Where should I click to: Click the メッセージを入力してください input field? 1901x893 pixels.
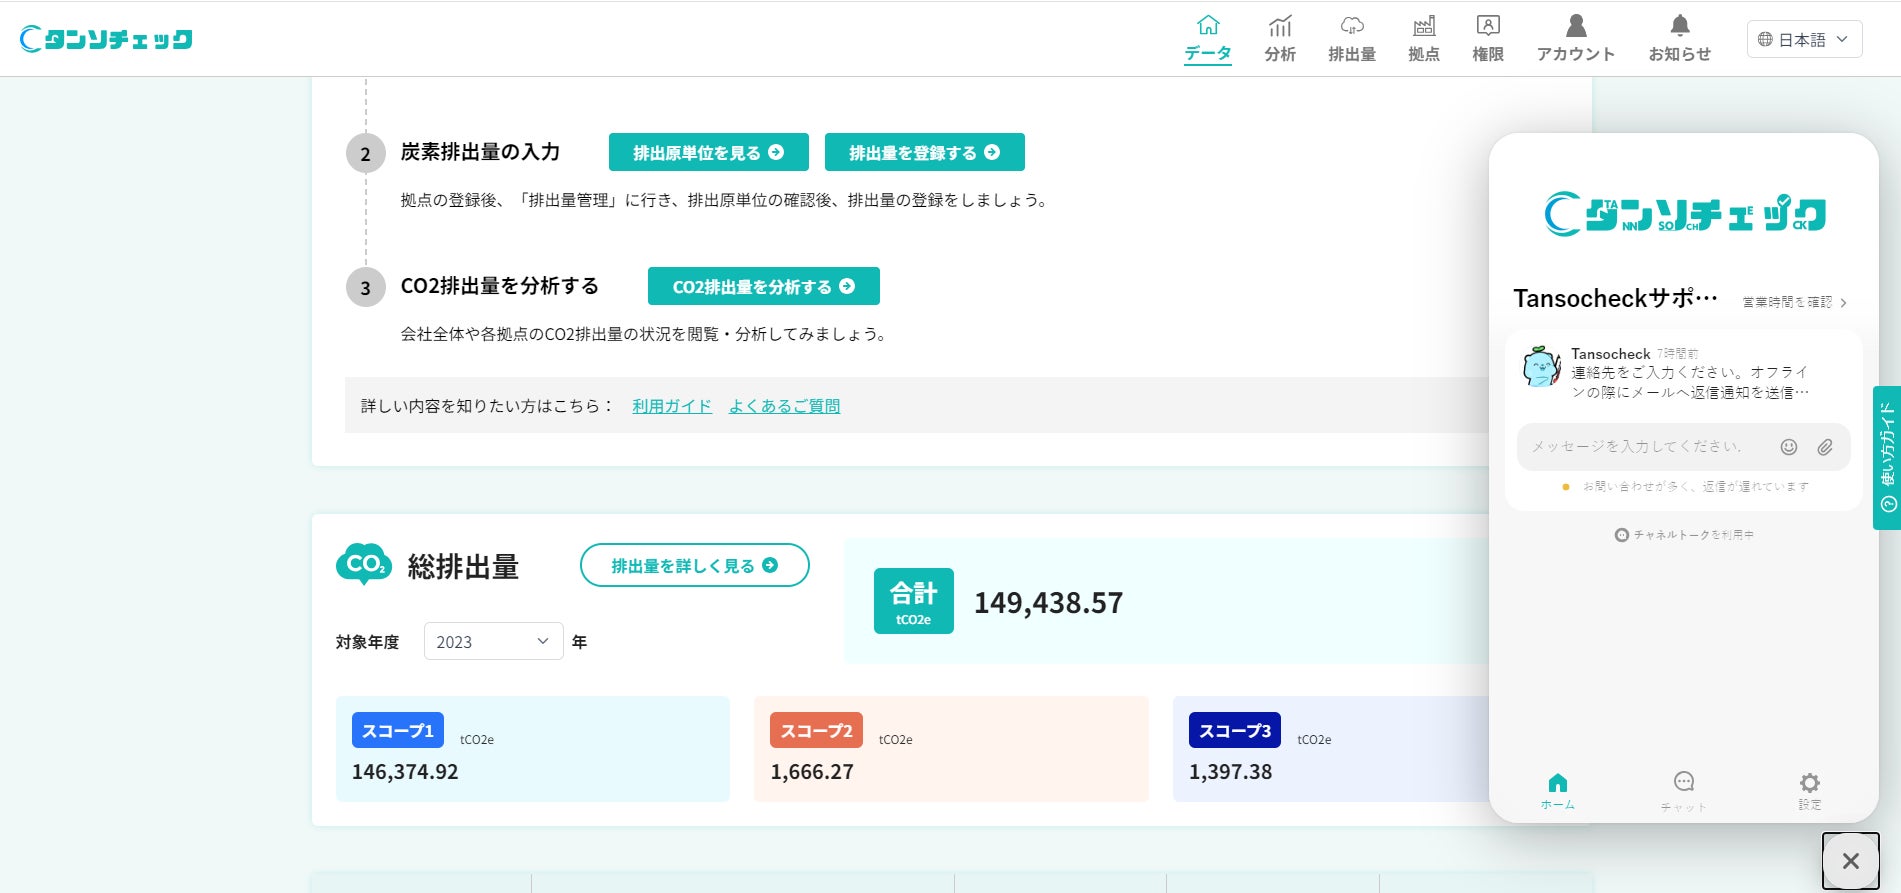(x=1650, y=447)
